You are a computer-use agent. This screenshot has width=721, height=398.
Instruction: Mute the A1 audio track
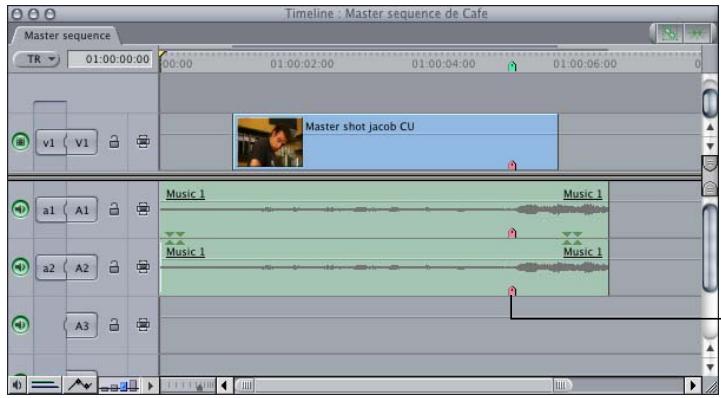point(20,210)
